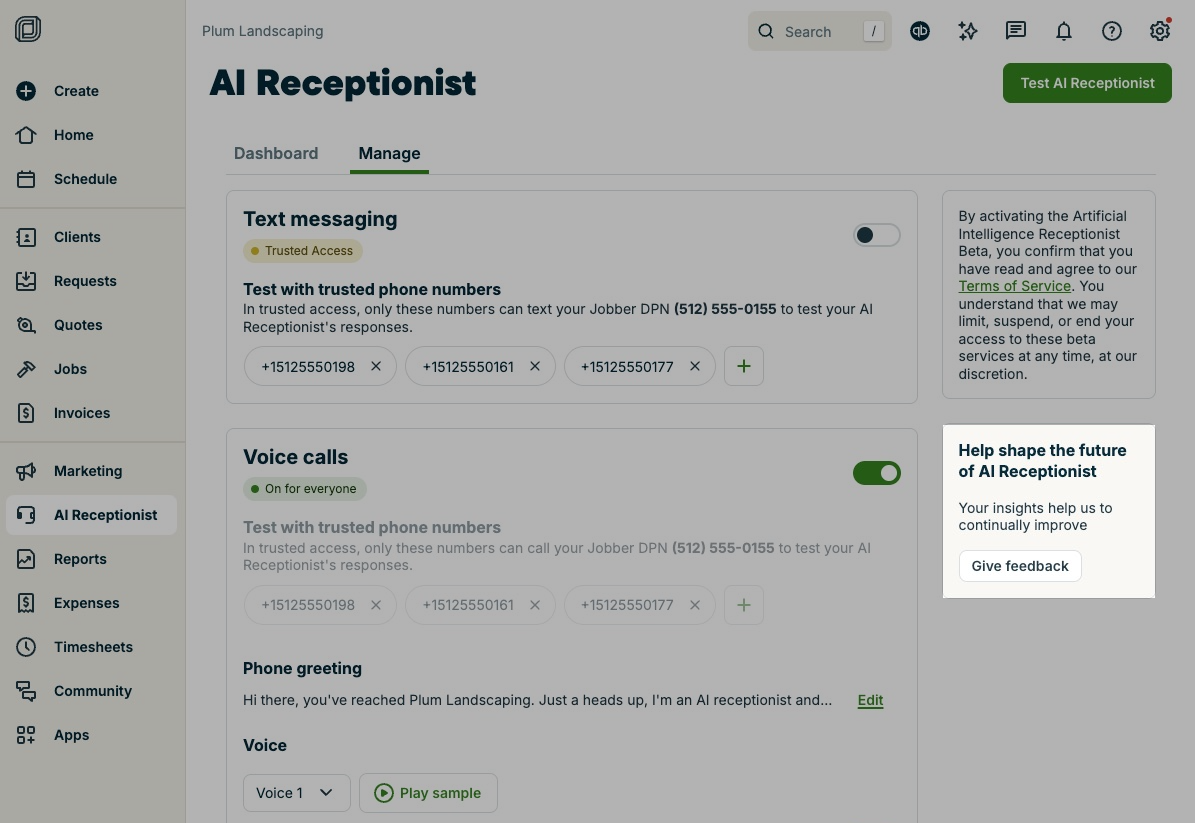Open the help question mark icon
Image resolution: width=1195 pixels, height=823 pixels.
tap(1111, 31)
